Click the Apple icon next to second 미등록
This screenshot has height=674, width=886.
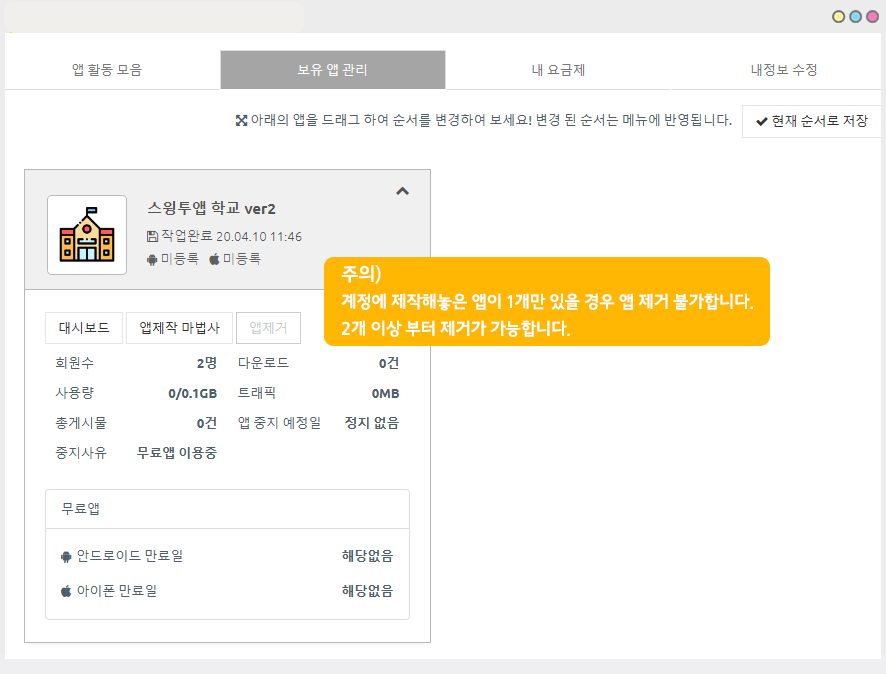pyautogui.click(x=214, y=259)
